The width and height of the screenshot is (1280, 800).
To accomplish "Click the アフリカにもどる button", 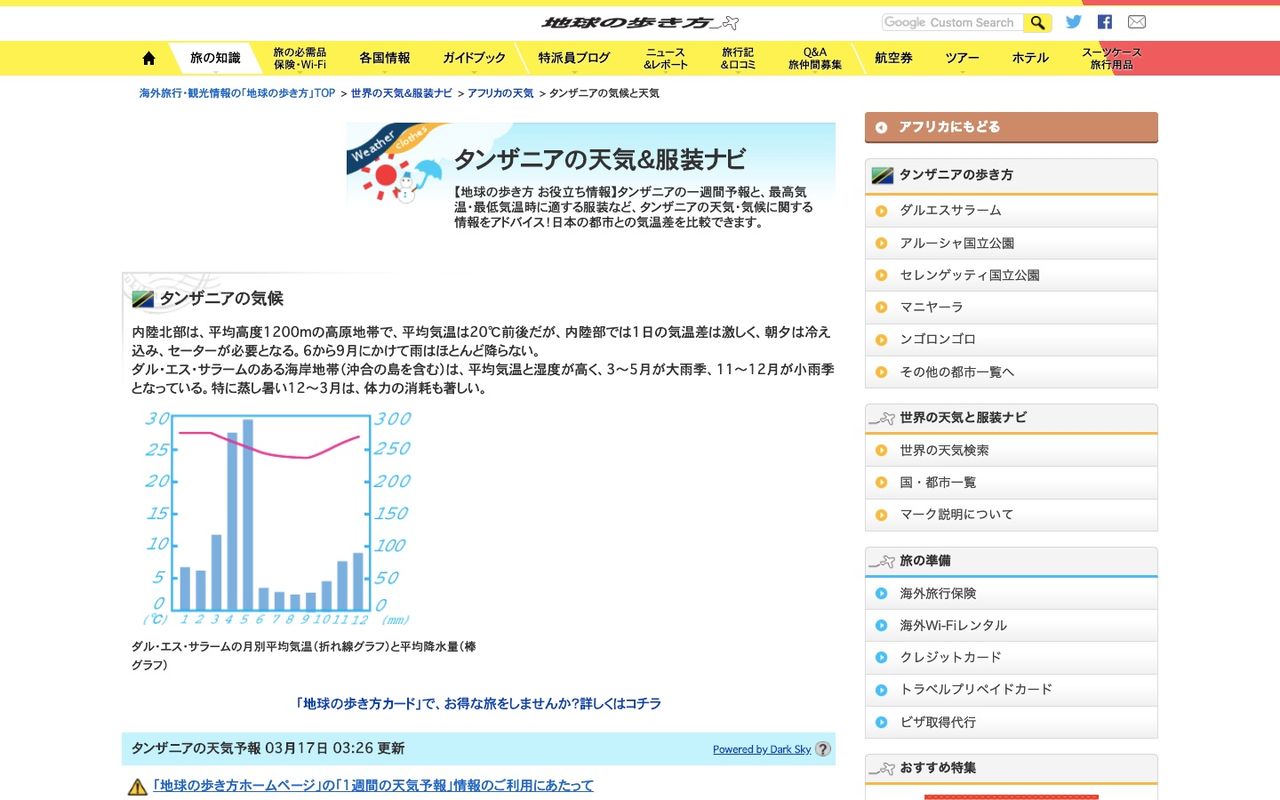I will [1011, 127].
